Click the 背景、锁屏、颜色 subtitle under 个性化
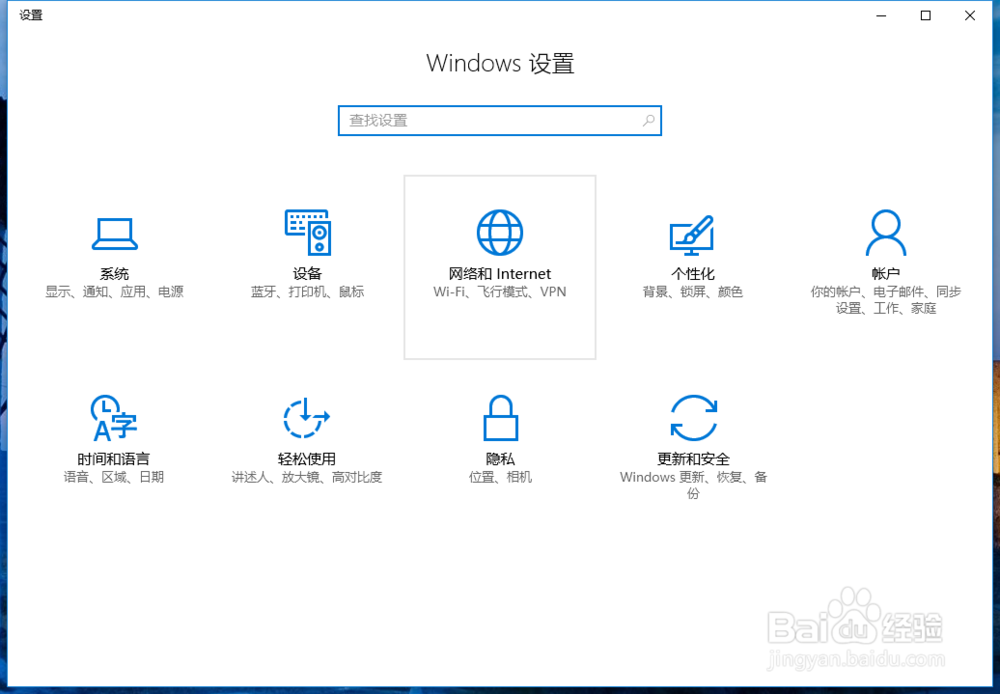This screenshot has width=1000, height=694. click(x=692, y=291)
